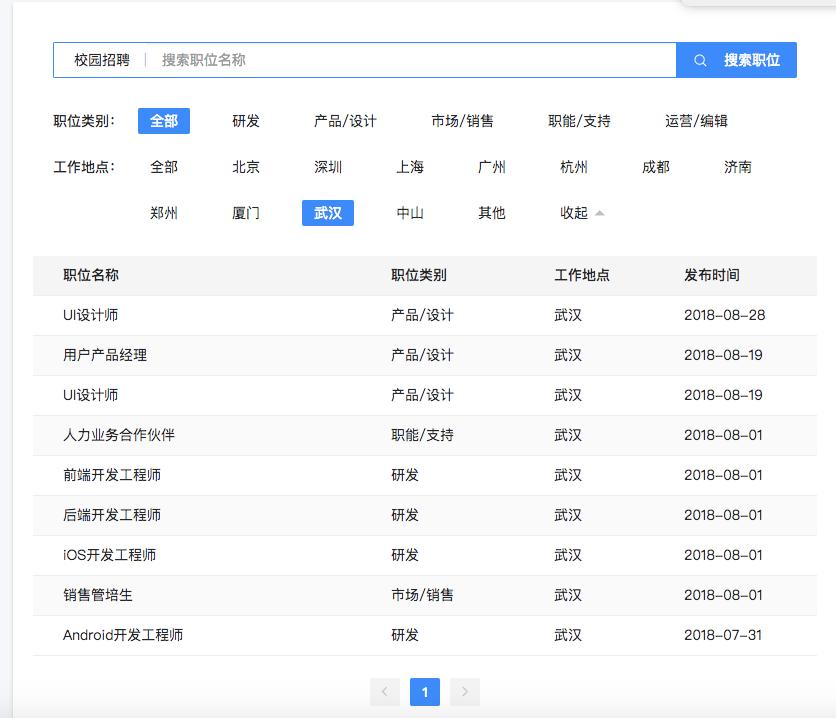Open the 销售管培生 job posting
Viewport: 836px width, 718px height.
tap(98, 595)
